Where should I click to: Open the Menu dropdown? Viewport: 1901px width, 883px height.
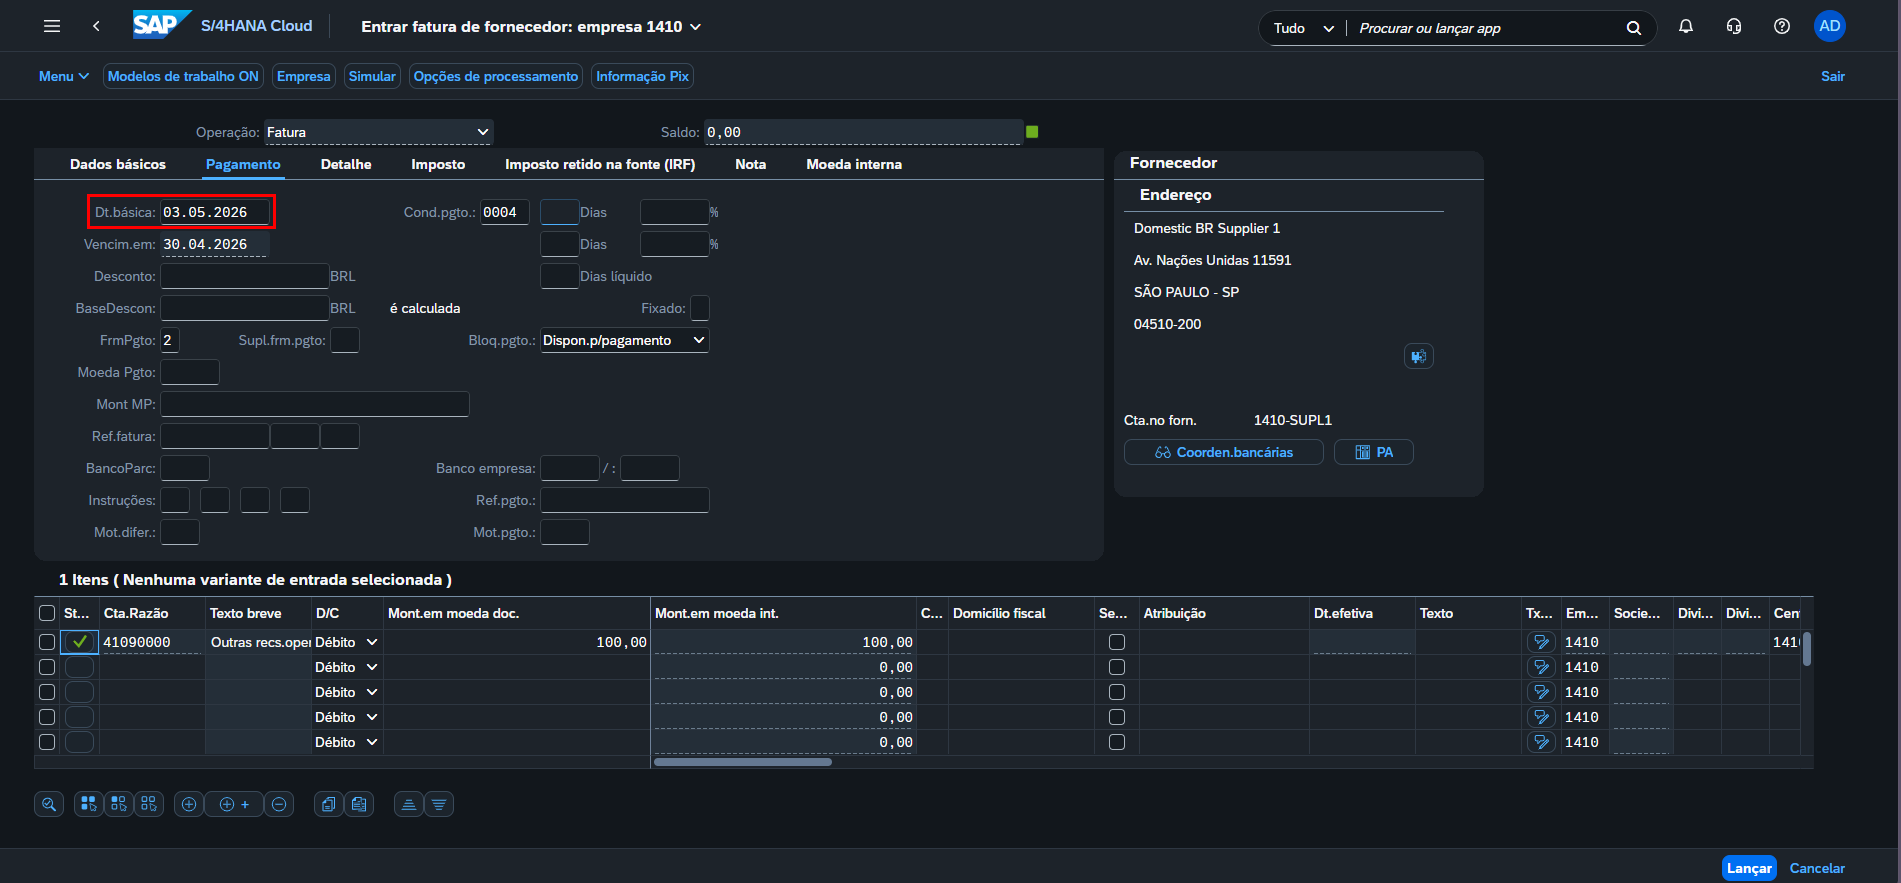coord(64,76)
